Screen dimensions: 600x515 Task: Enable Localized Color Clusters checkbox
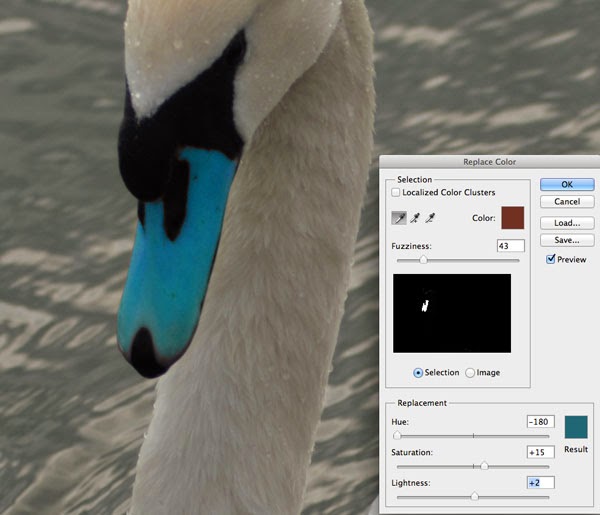coord(396,192)
